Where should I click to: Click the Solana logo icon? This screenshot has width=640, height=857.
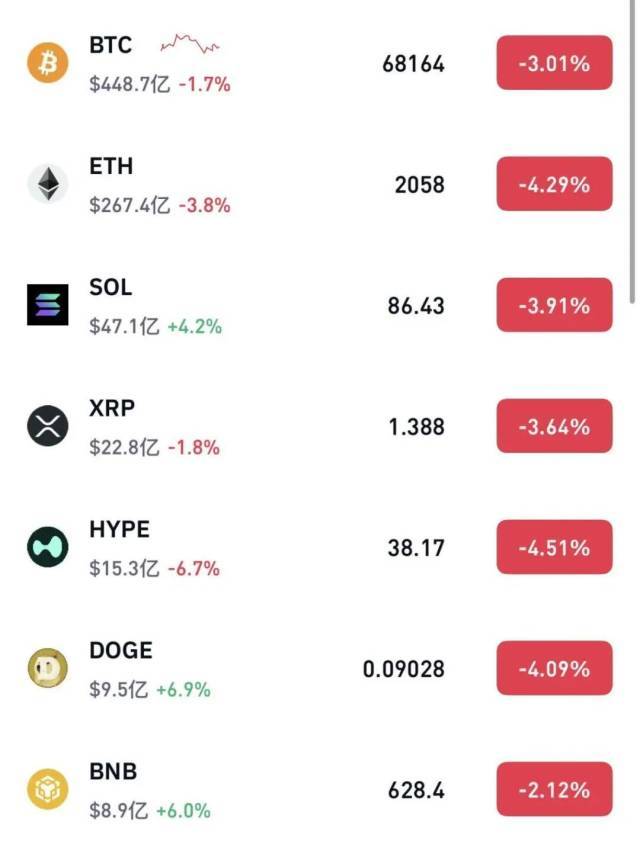tap(47, 305)
